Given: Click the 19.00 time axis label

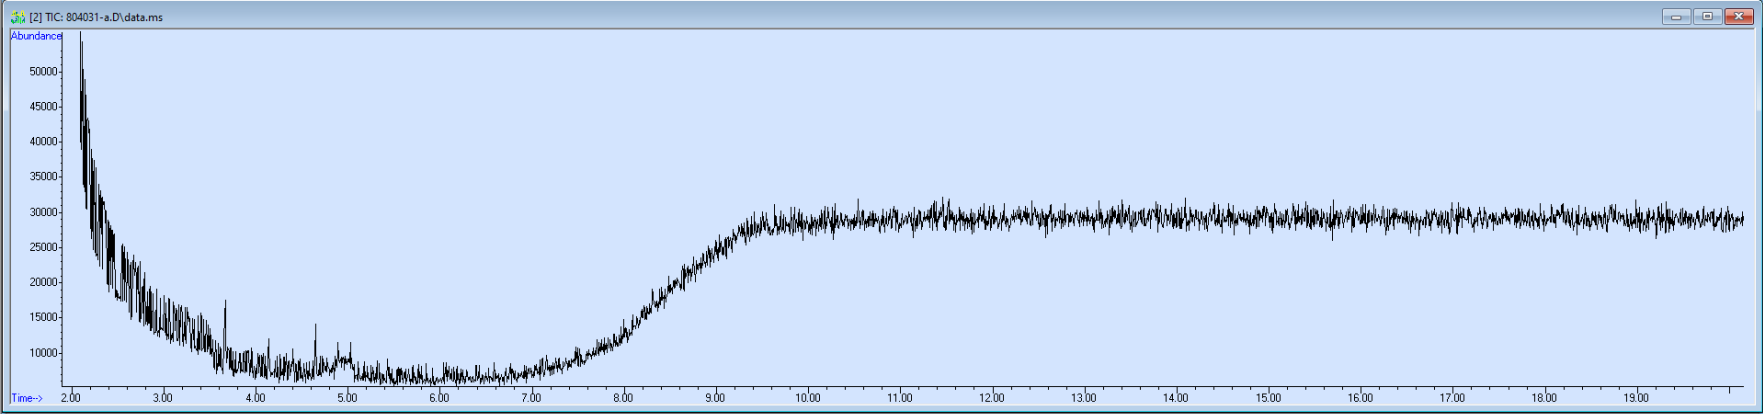Looking at the screenshot, I should pyautogui.click(x=1636, y=398).
